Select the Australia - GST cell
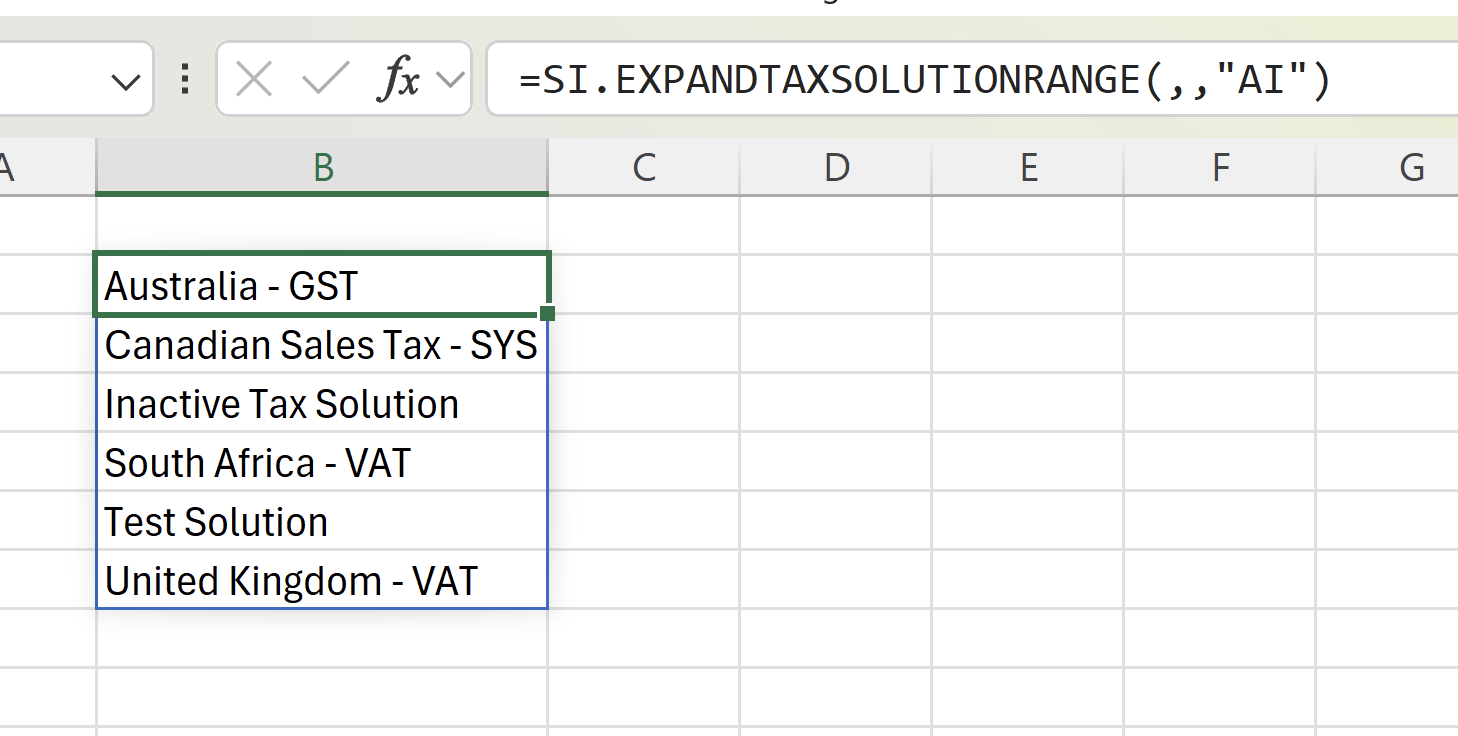 pyautogui.click(x=322, y=285)
